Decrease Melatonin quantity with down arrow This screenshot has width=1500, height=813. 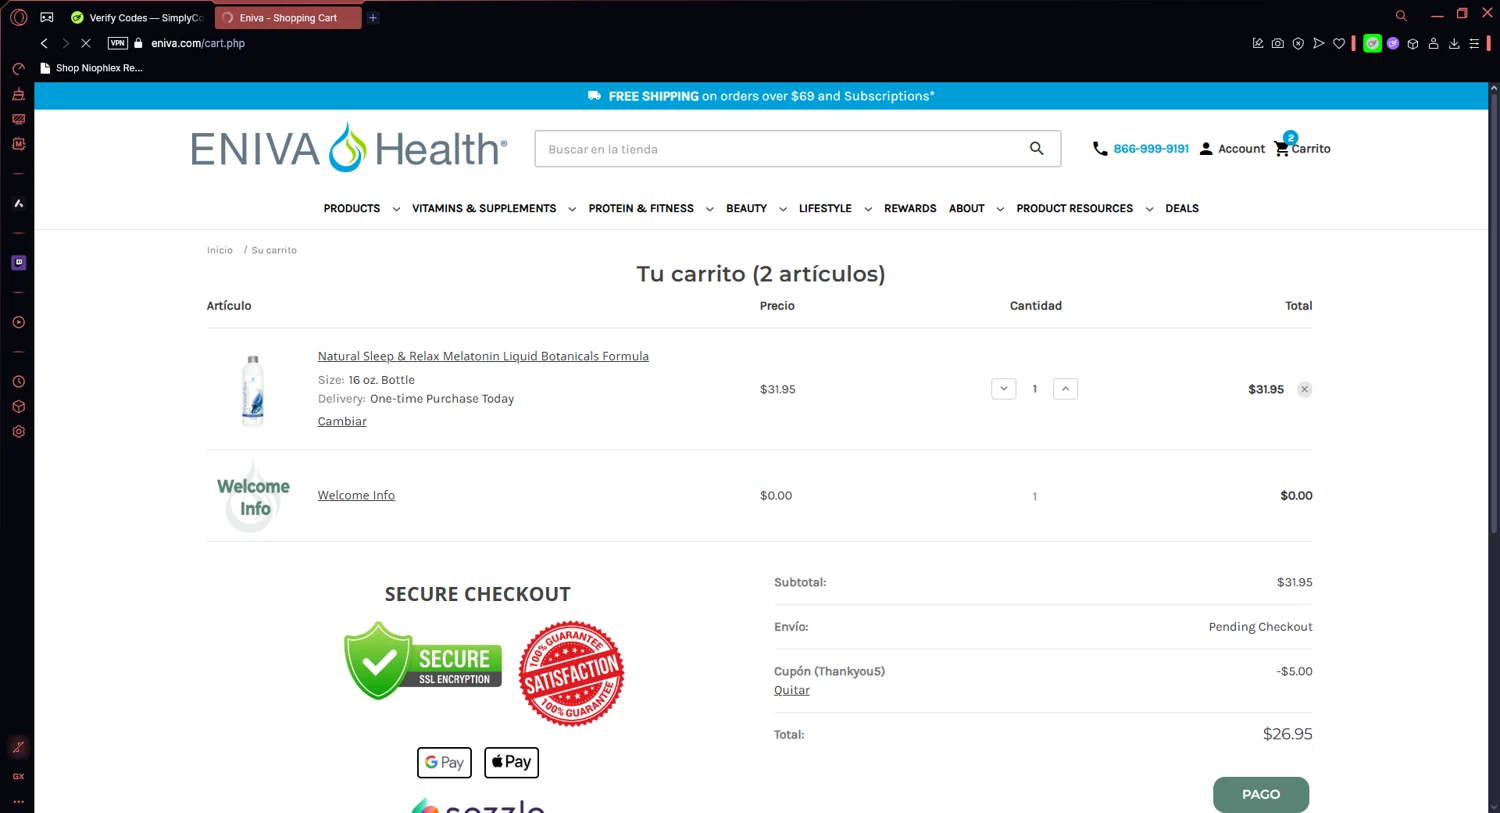click(1004, 389)
